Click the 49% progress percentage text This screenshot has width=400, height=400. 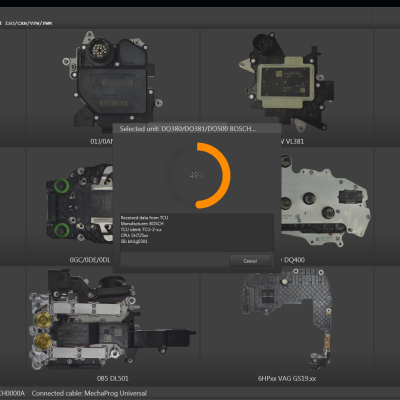pyautogui.click(x=197, y=175)
